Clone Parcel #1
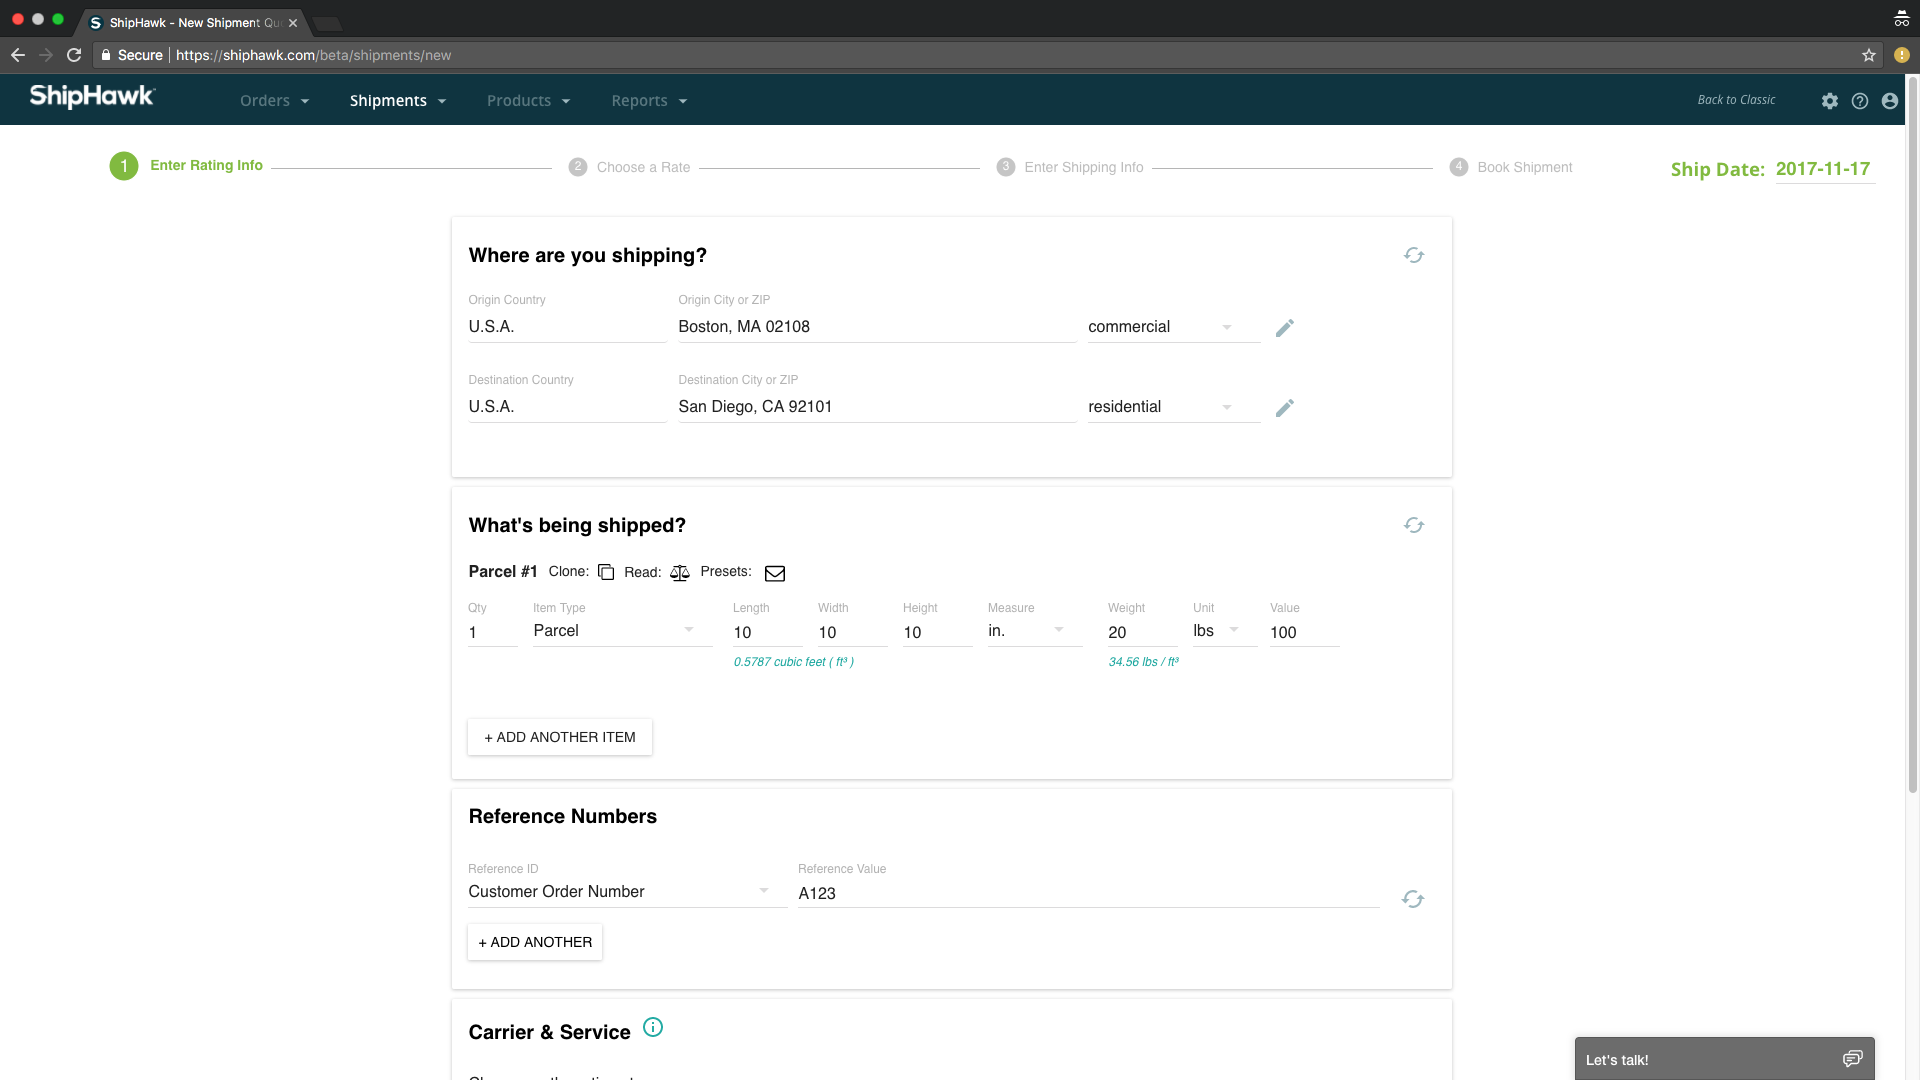This screenshot has width=1920, height=1080. (606, 572)
